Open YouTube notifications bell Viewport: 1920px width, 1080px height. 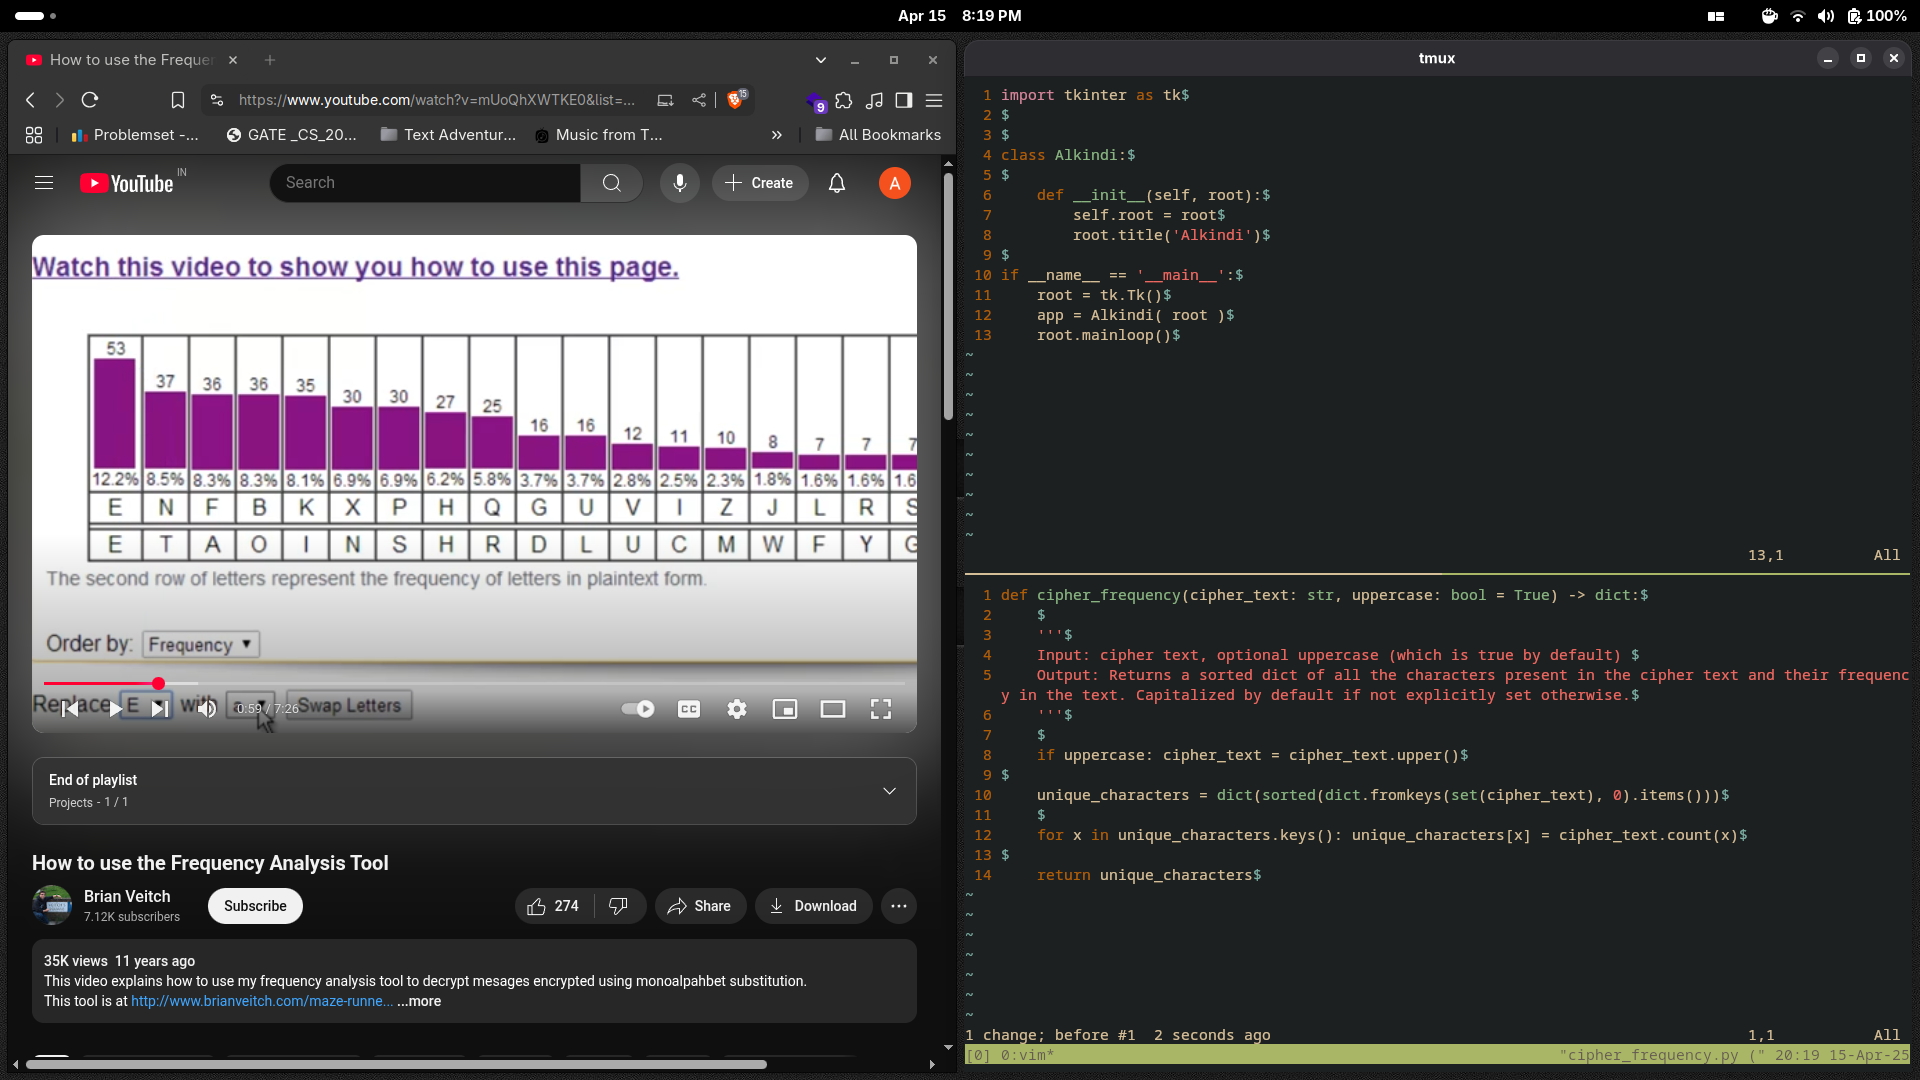(x=837, y=183)
